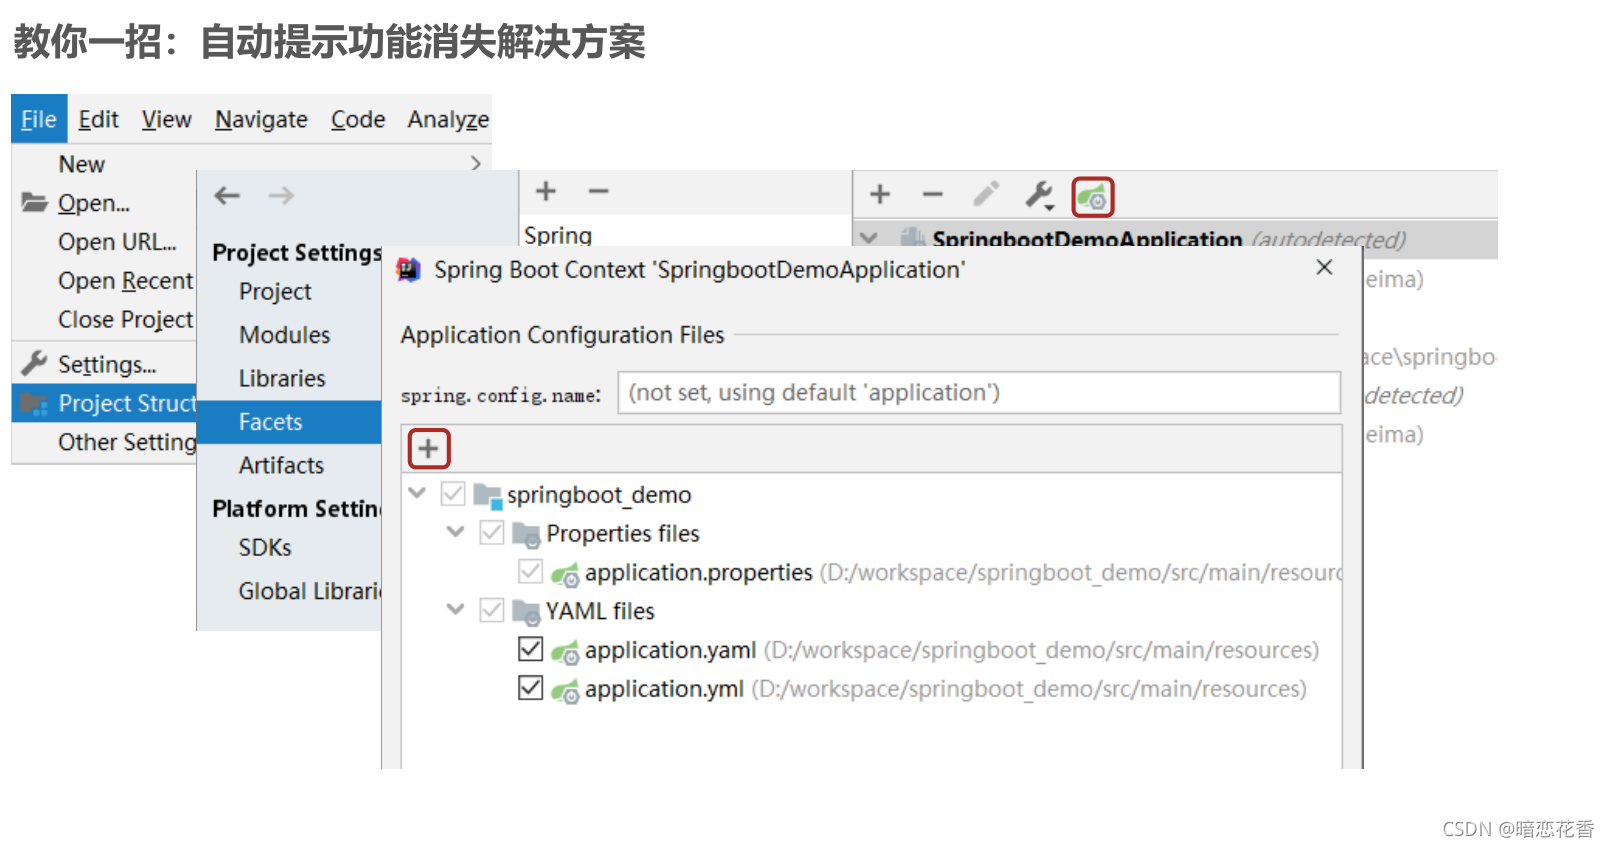Click the pencil edit icon
The image size is (1609, 847).
[x=986, y=194]
